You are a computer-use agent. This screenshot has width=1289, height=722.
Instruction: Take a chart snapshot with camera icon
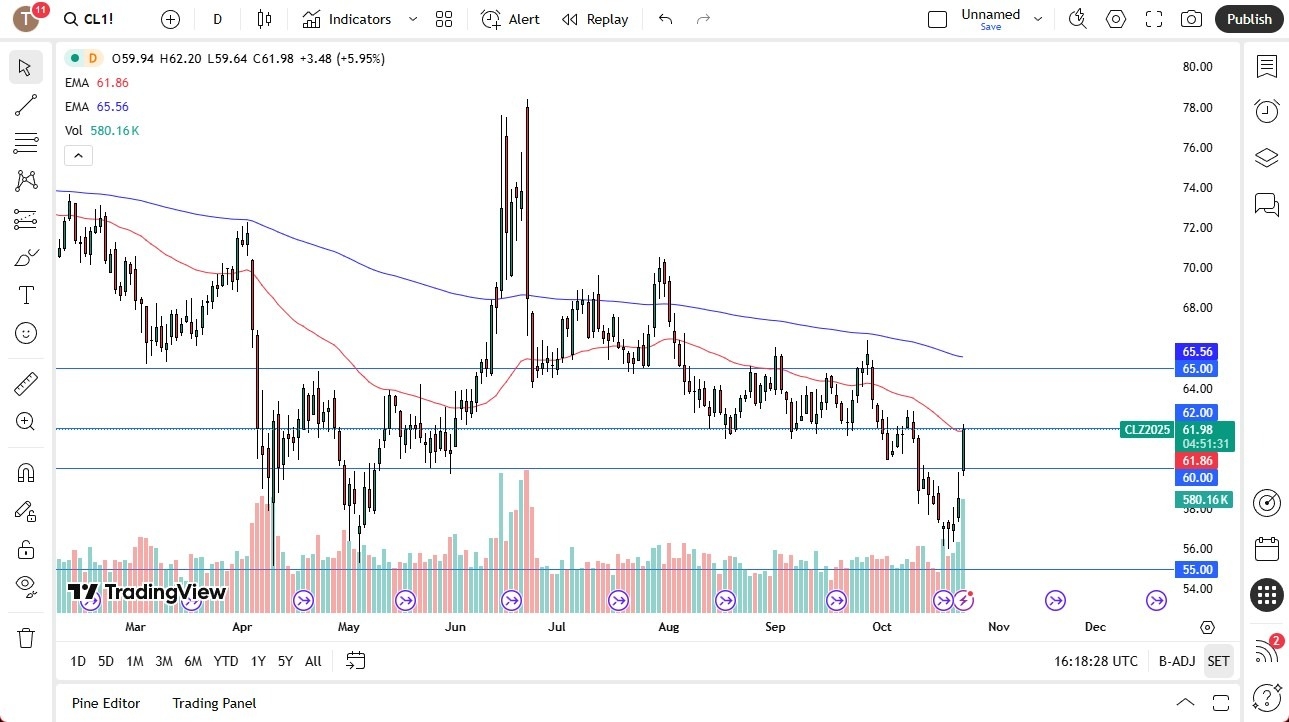(x=1190, y=19)
